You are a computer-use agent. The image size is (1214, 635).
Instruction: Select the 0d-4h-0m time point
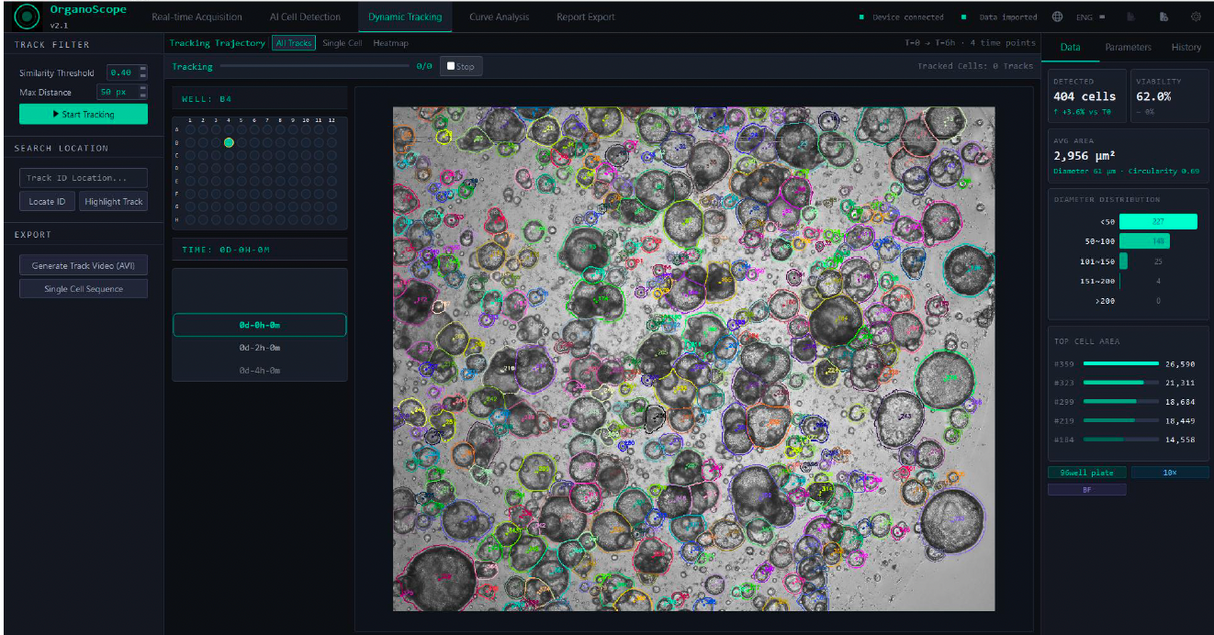pos(259,370)
